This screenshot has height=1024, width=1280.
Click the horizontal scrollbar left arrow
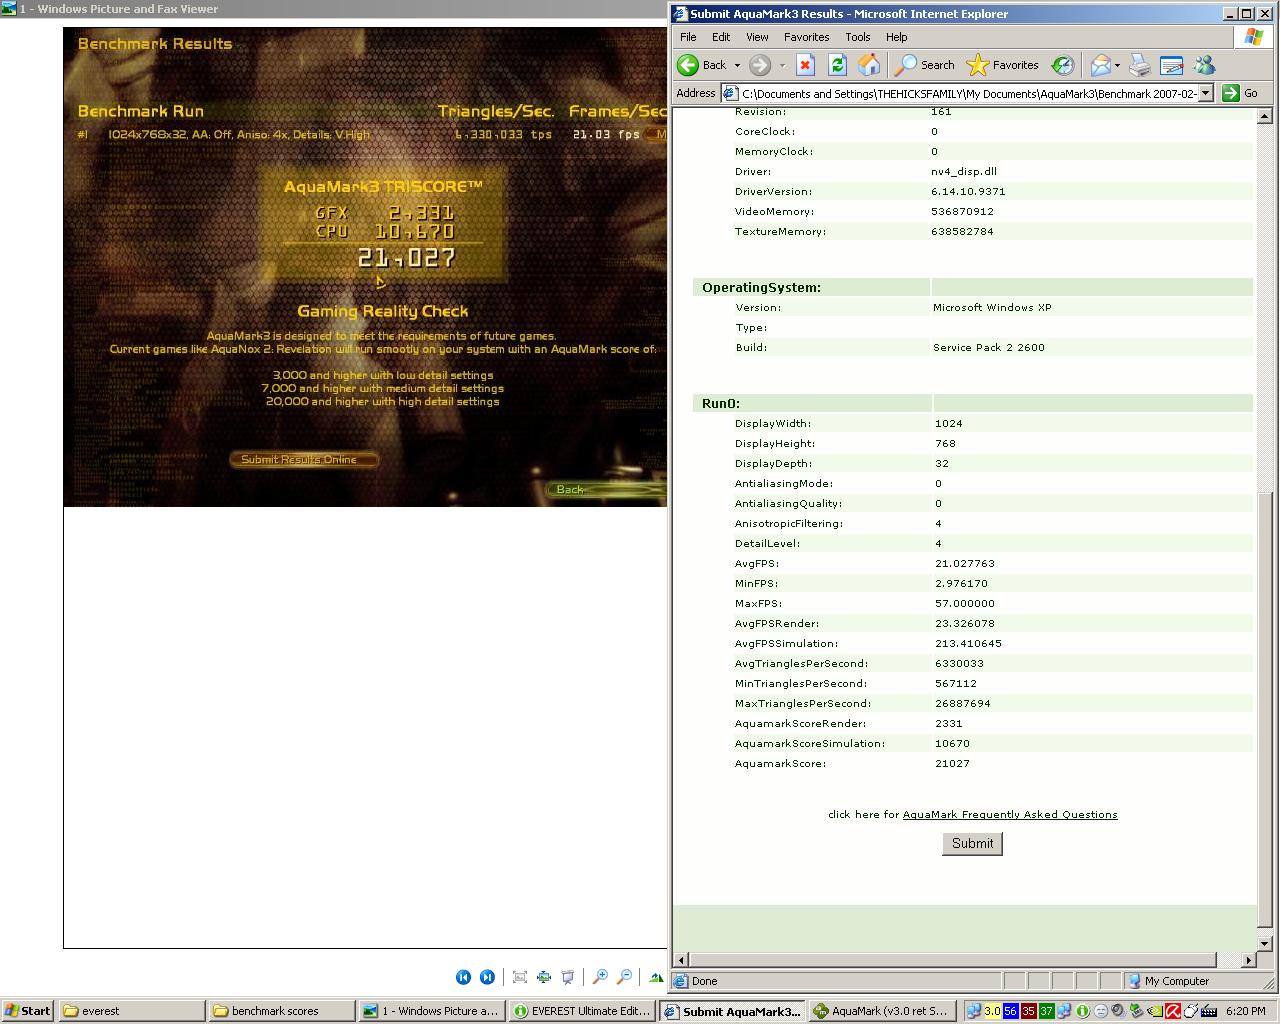tap(681, 960)
